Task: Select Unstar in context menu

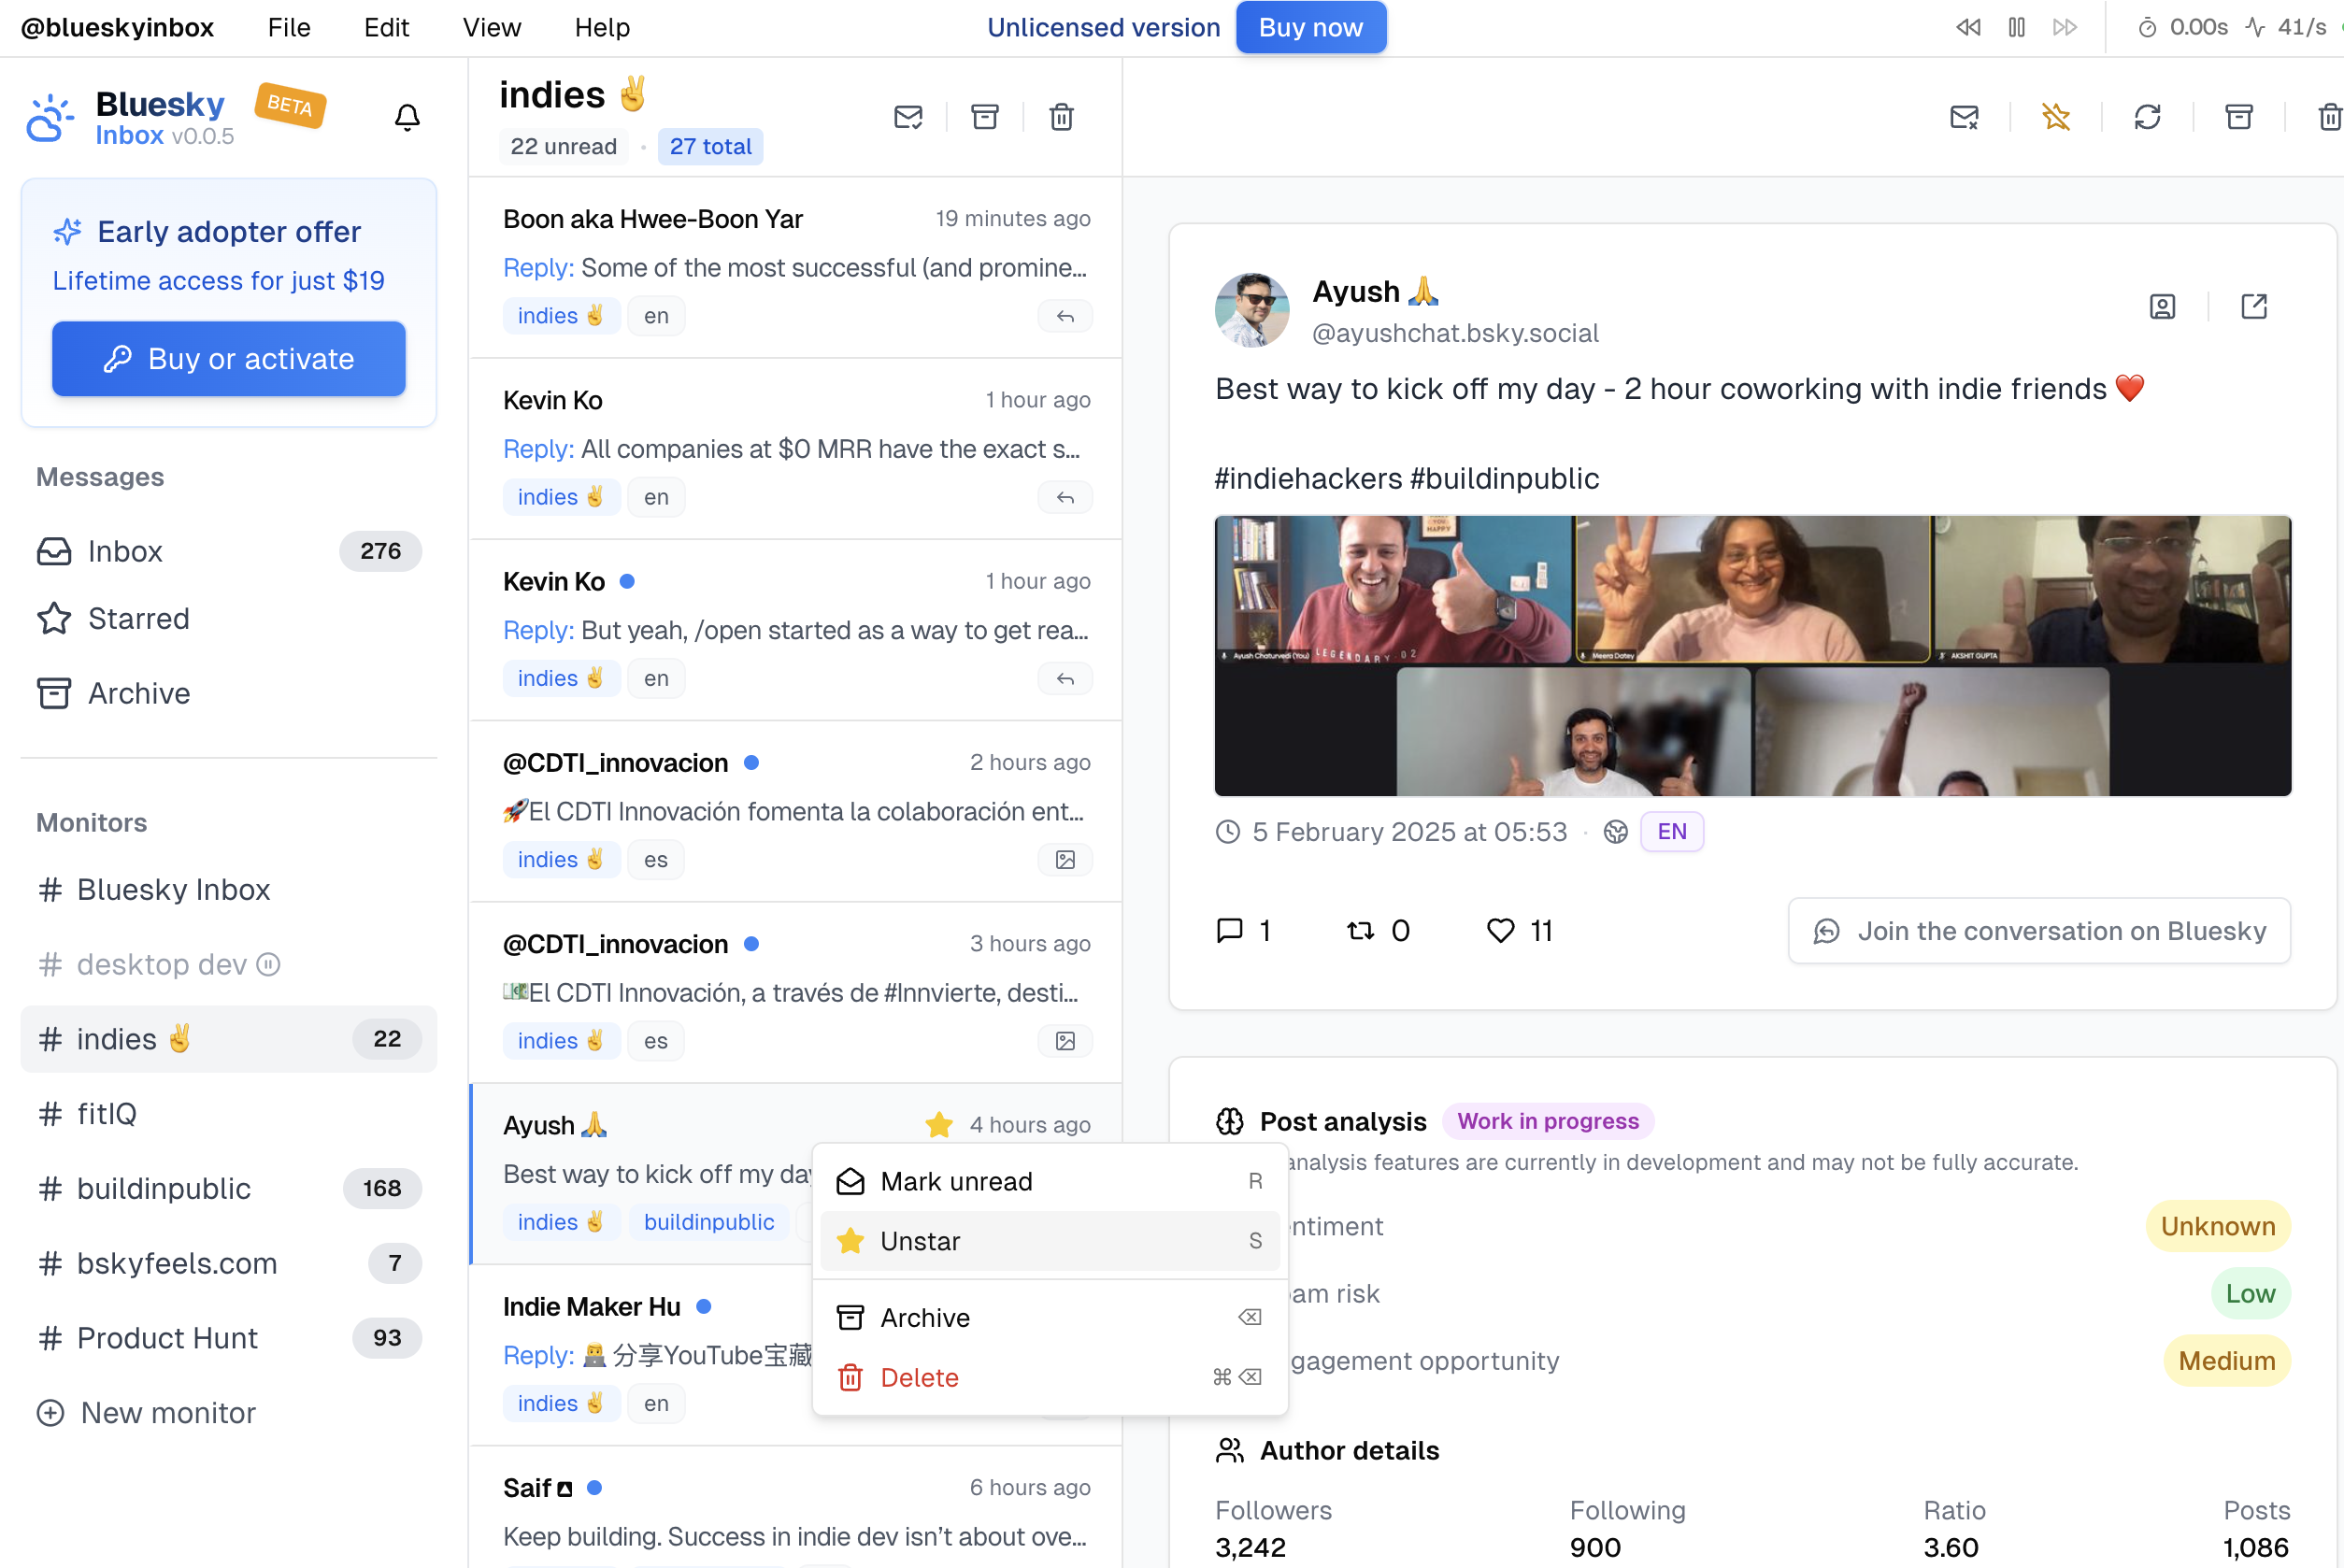Action: (x=1050, y=1241)
